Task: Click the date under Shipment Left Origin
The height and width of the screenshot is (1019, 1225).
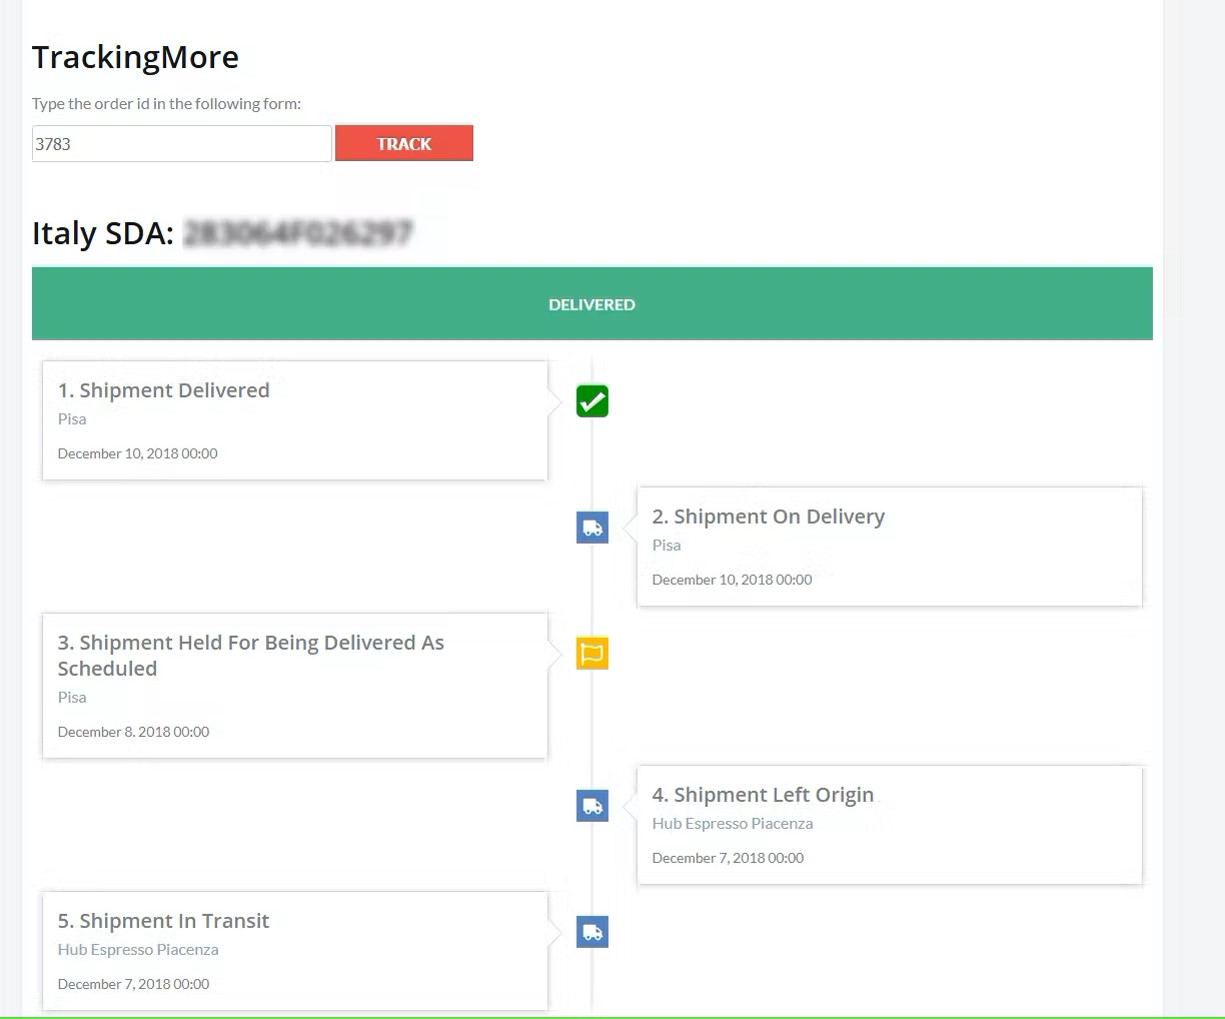Action: pos(728,857)
